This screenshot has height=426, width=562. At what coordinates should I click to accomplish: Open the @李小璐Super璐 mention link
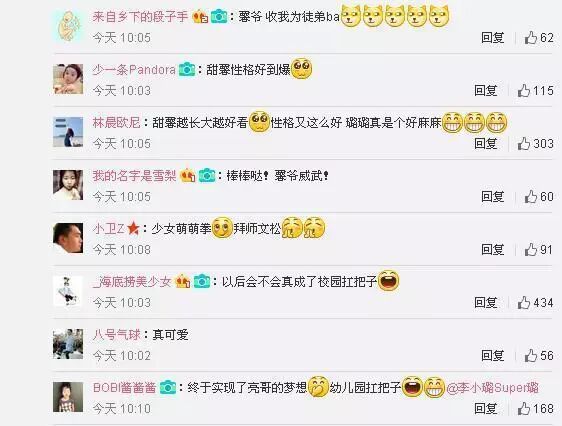pyautogui.click(x=492, y=388)
